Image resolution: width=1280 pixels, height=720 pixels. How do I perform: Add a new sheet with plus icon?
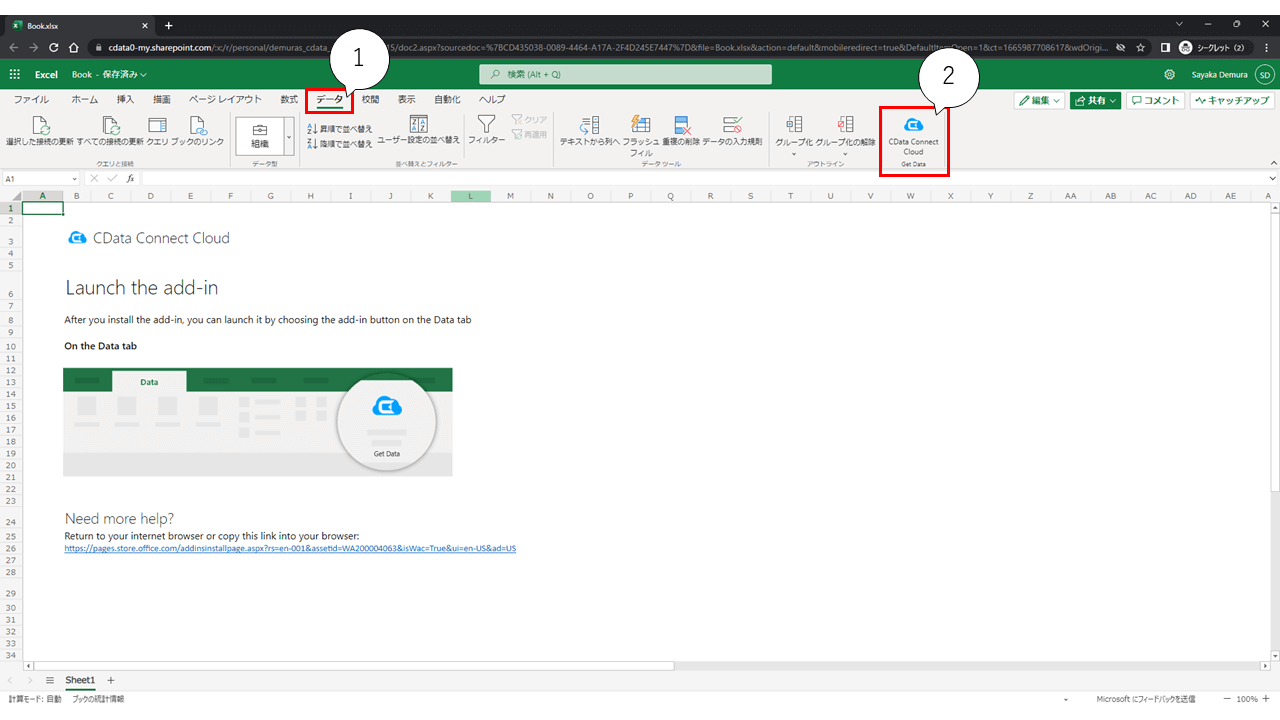click(111, 680)
